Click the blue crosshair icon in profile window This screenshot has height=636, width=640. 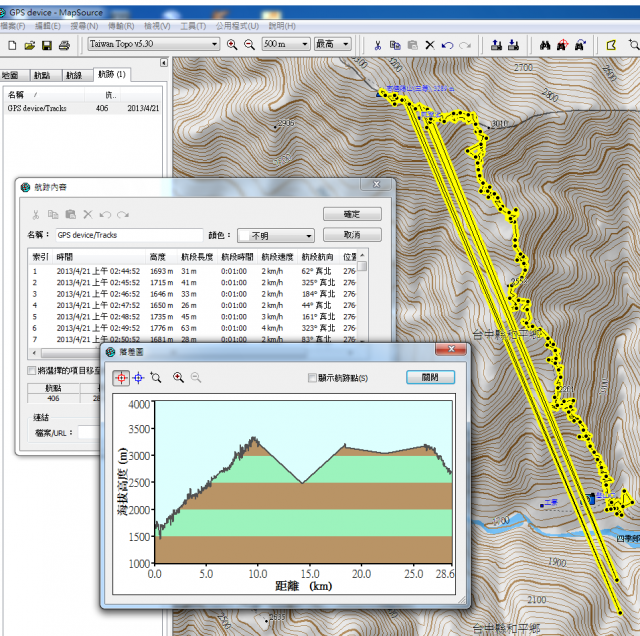[x=138, y=378]
